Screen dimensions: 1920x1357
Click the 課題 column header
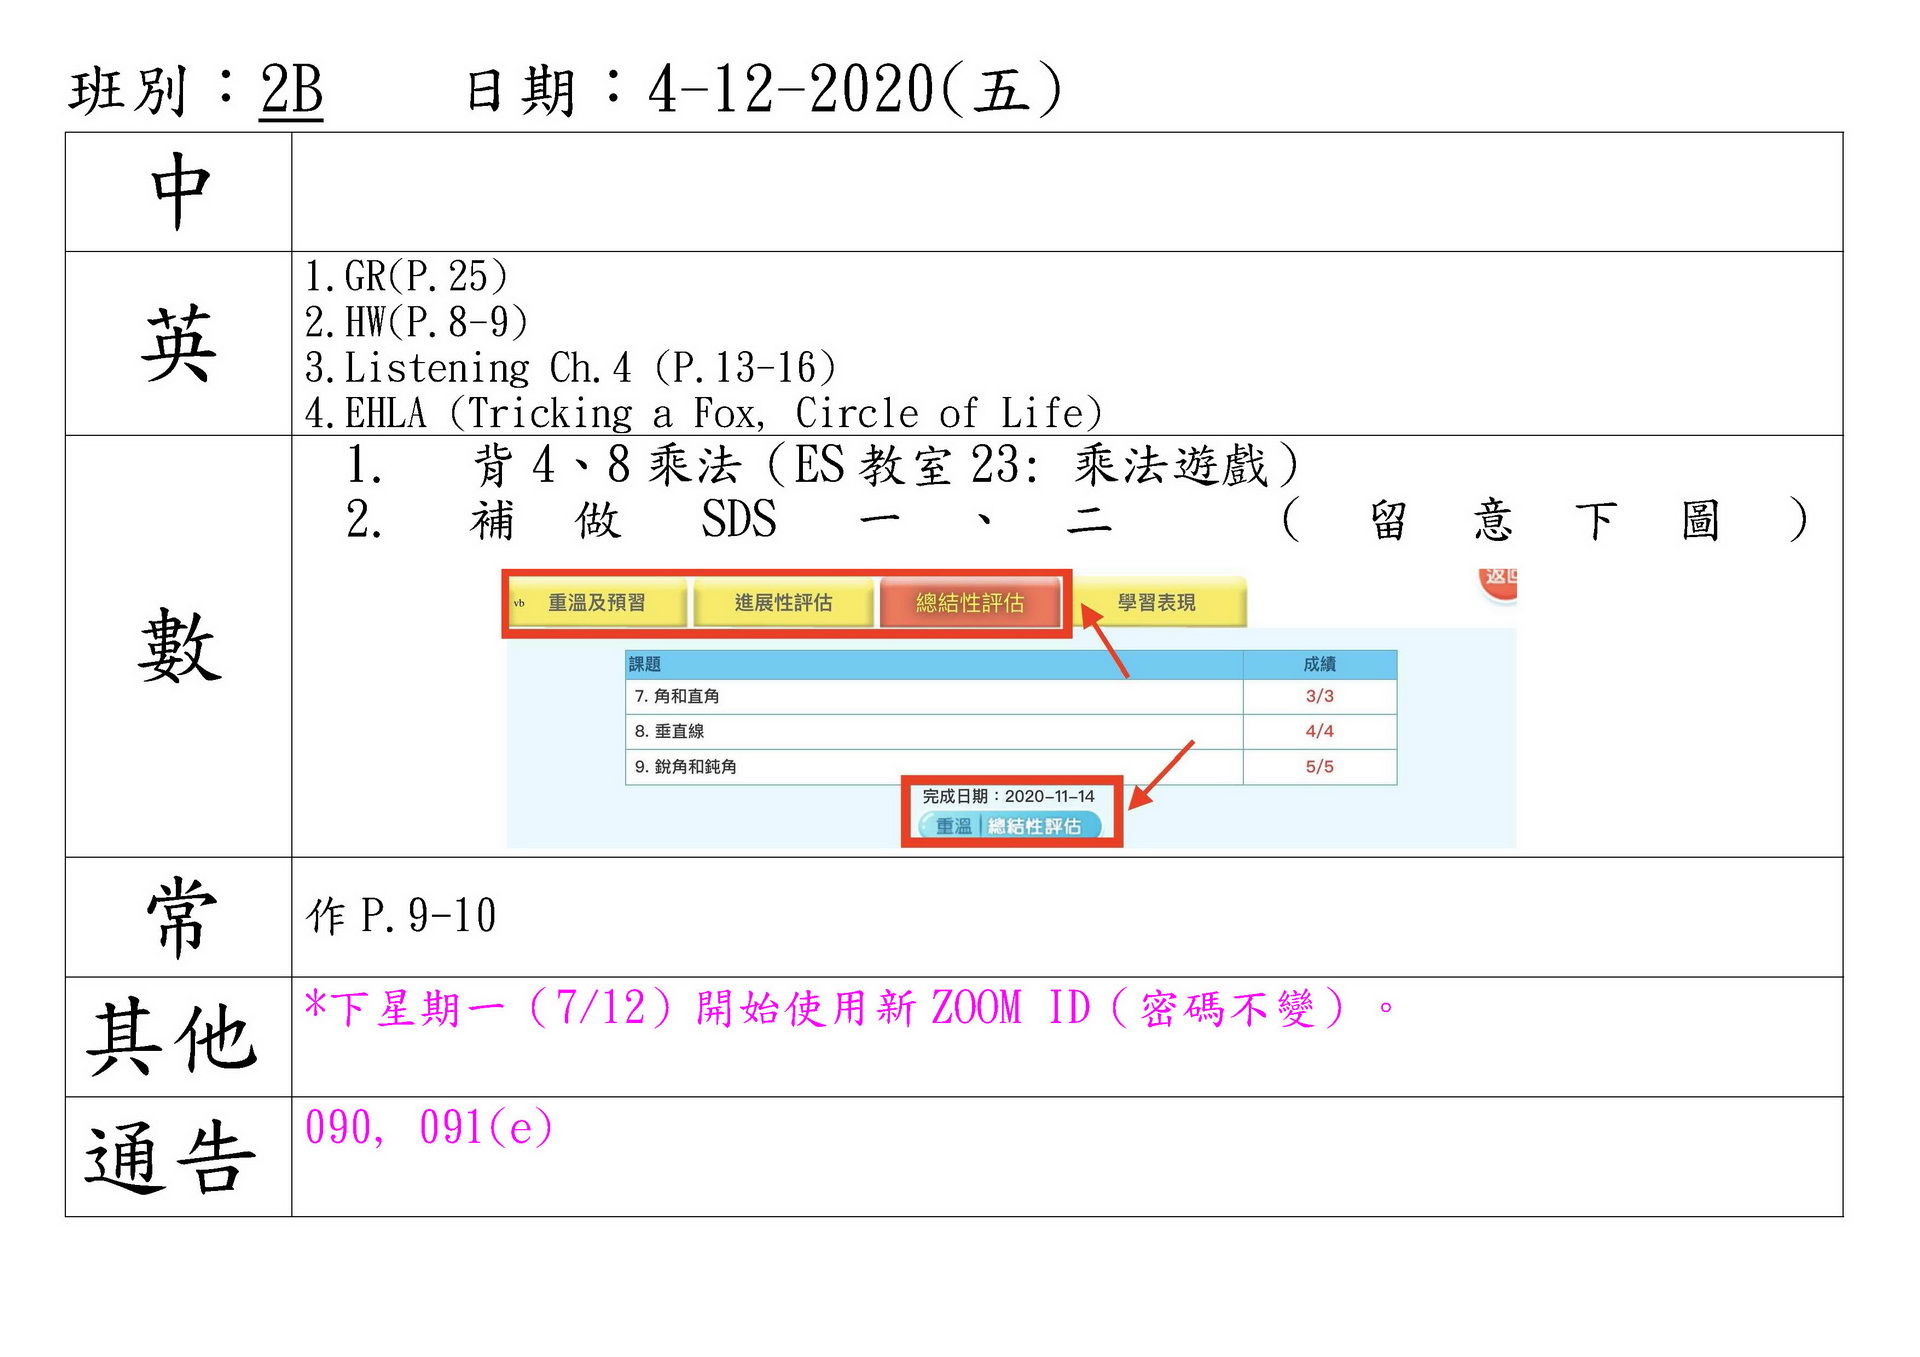[x=645, y=664]
